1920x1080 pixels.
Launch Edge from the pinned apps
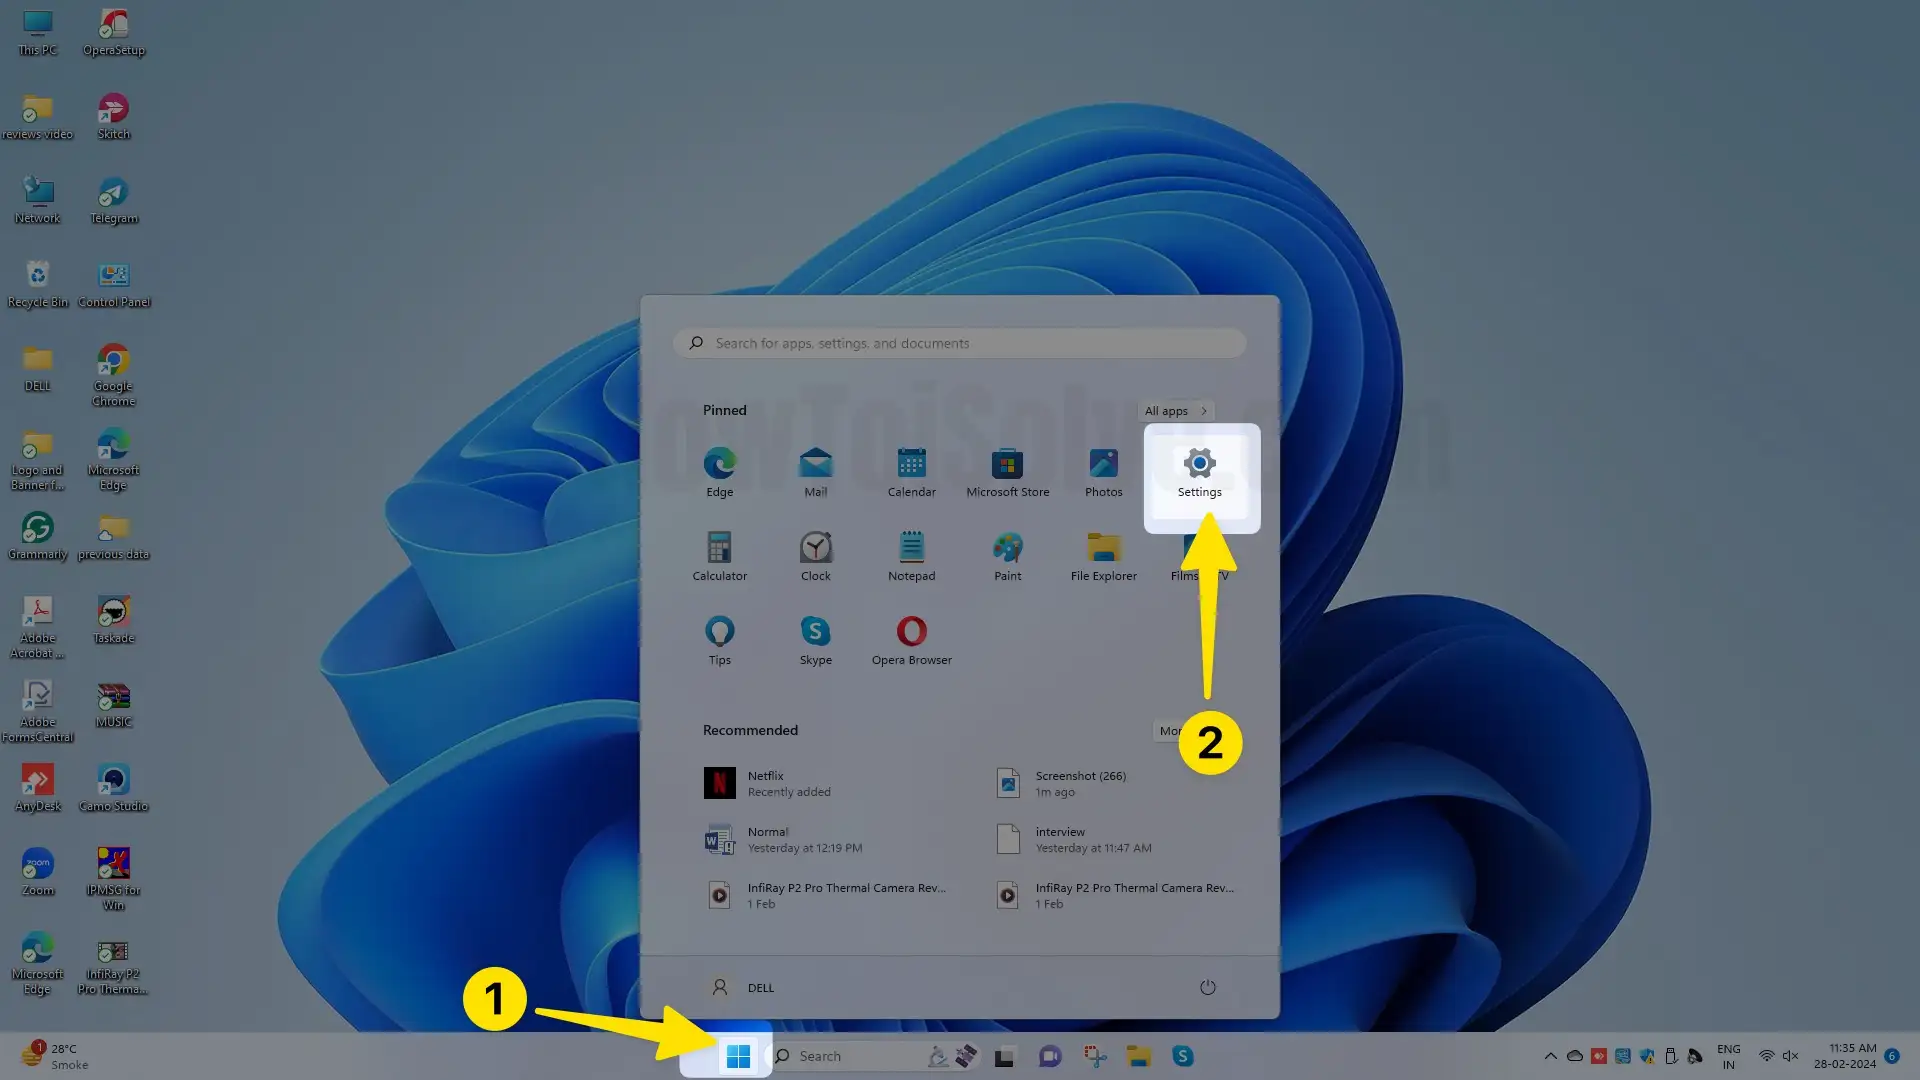click(x=720, y=473)
